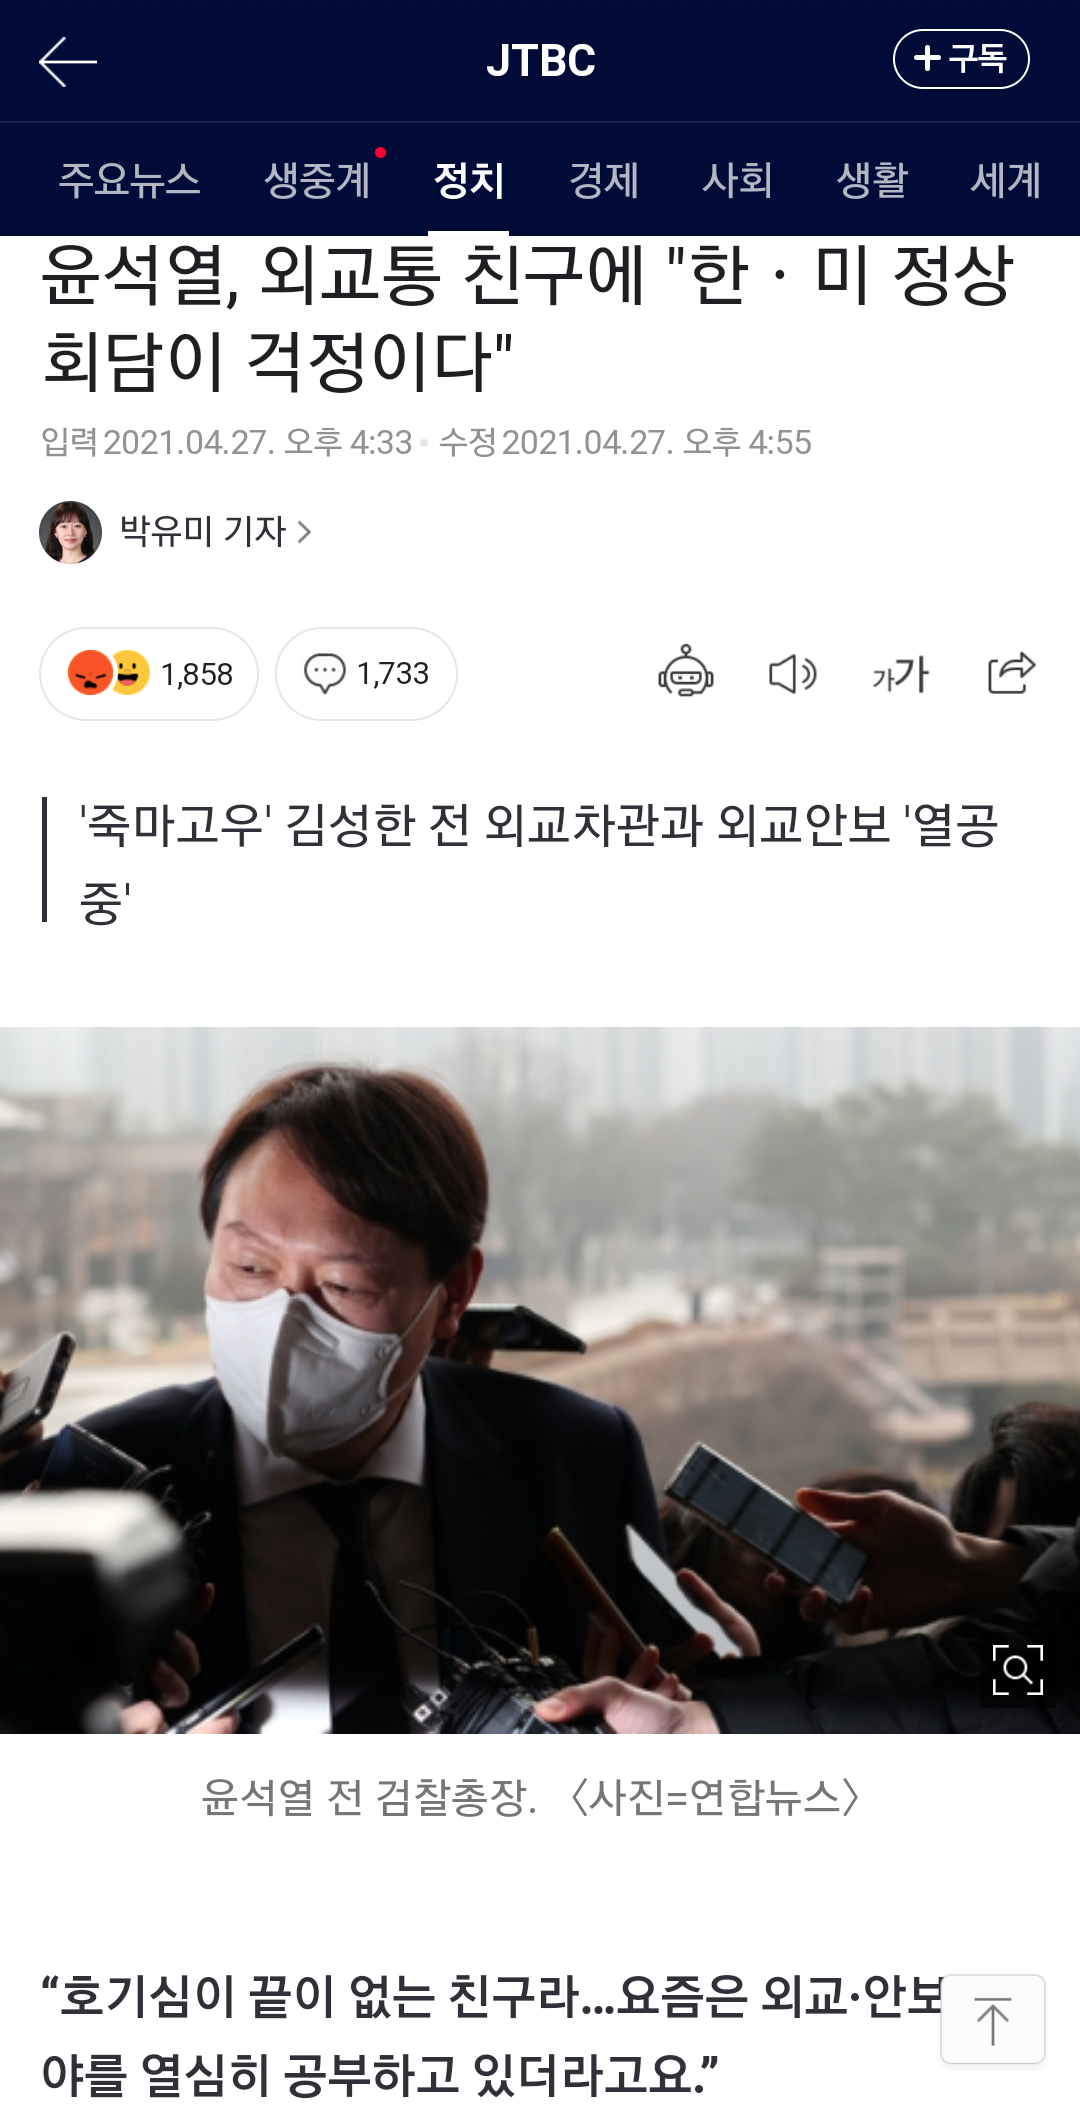Subscribe to JTBC with 구독 button
1080x2118 pixels.
(960, 59)
